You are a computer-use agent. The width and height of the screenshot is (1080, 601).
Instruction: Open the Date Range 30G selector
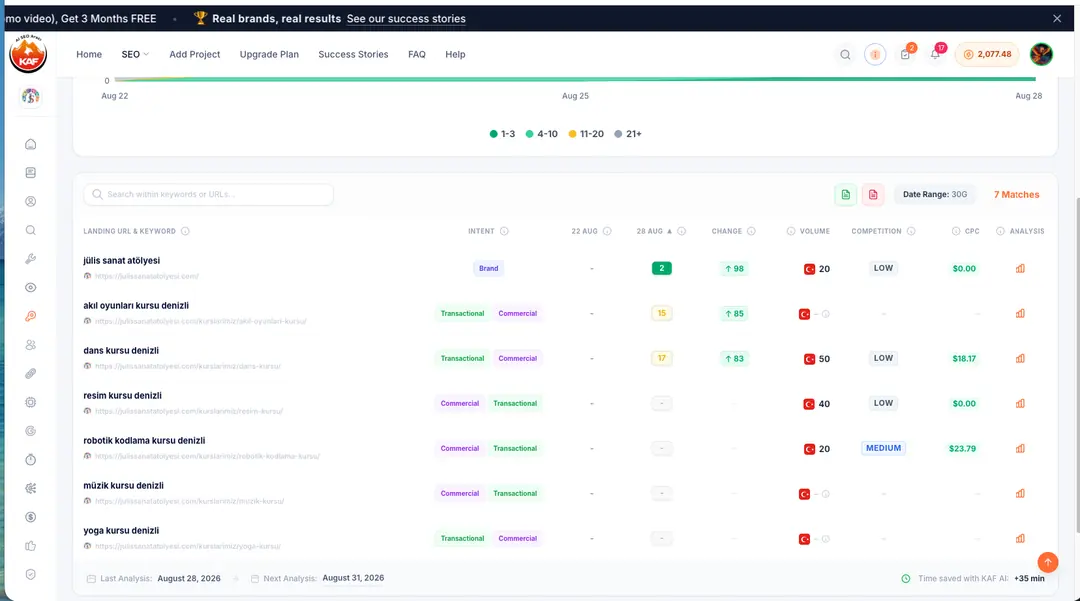pyautogui.click(x=935, y=195)
